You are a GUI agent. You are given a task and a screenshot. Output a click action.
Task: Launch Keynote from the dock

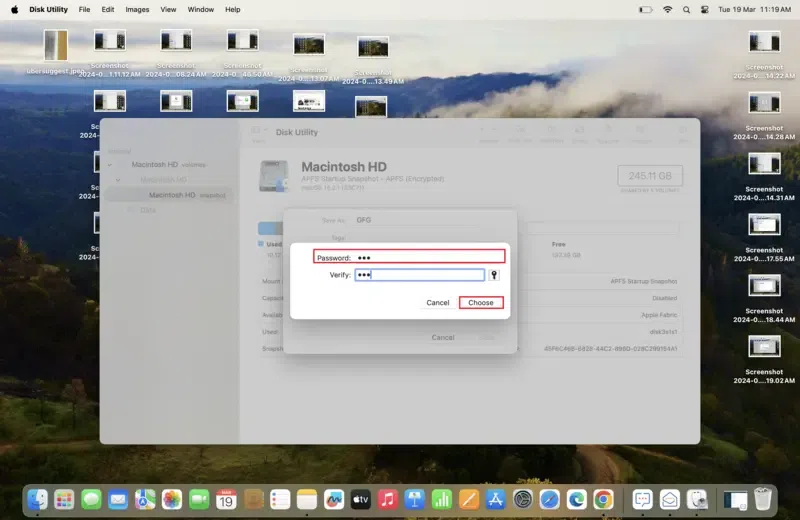(415, 500)
